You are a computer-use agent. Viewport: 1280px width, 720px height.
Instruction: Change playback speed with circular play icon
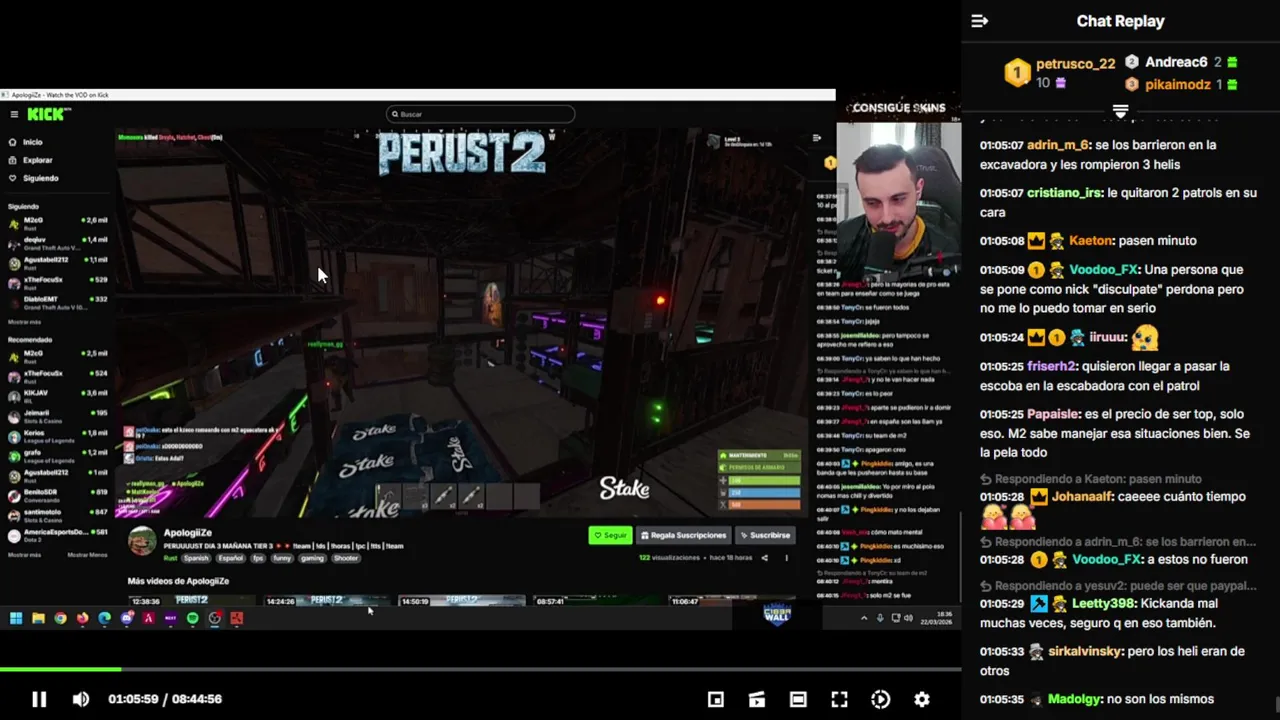[x=881, y=699]
